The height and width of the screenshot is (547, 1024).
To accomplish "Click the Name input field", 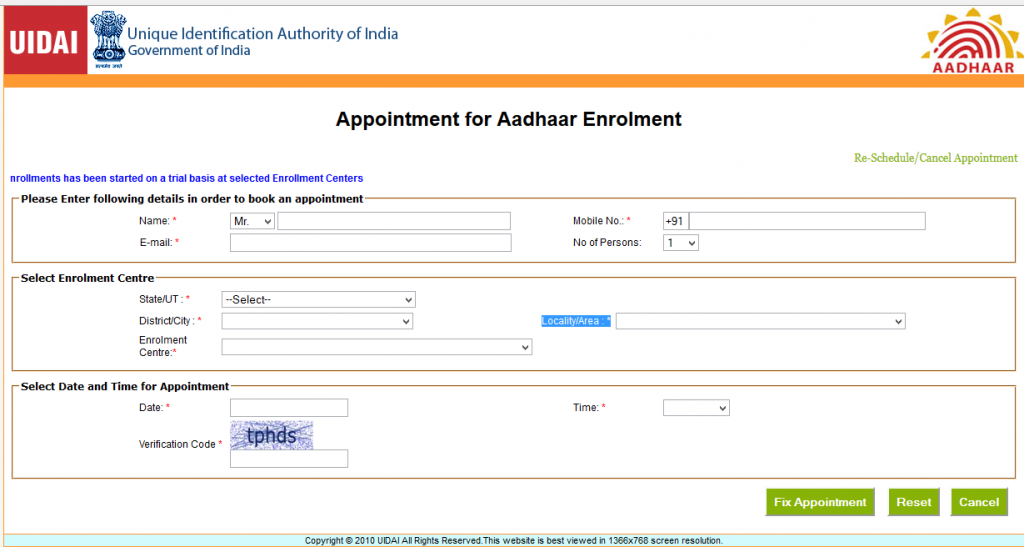I will point(394,221).
